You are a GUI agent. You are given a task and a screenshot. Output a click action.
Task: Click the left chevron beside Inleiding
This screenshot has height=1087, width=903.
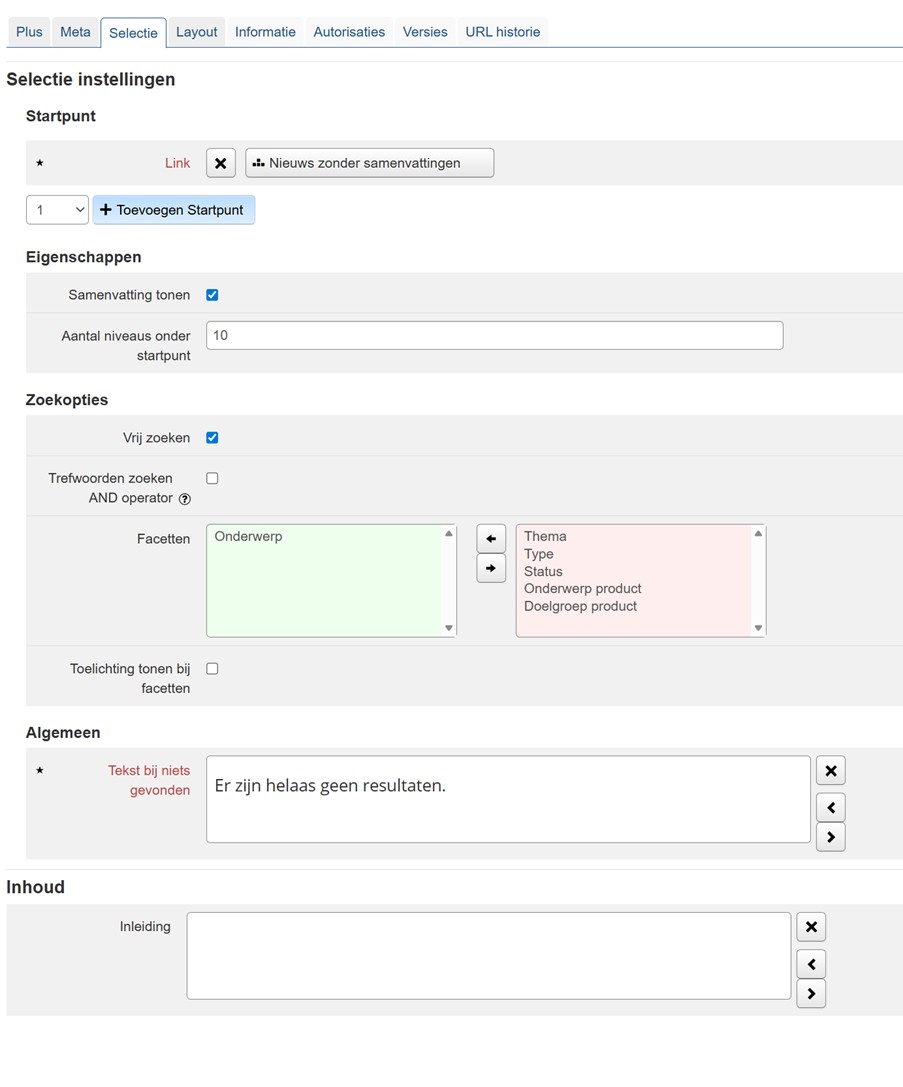pos(811,964)
